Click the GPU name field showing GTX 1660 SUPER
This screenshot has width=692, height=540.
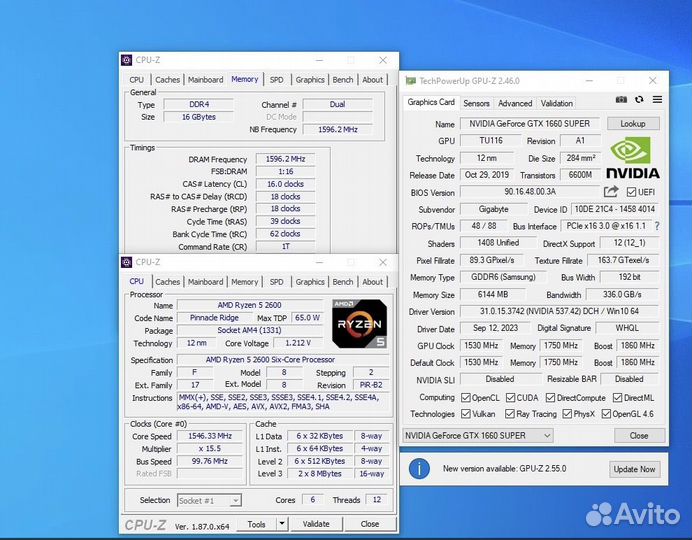(530, 124)
